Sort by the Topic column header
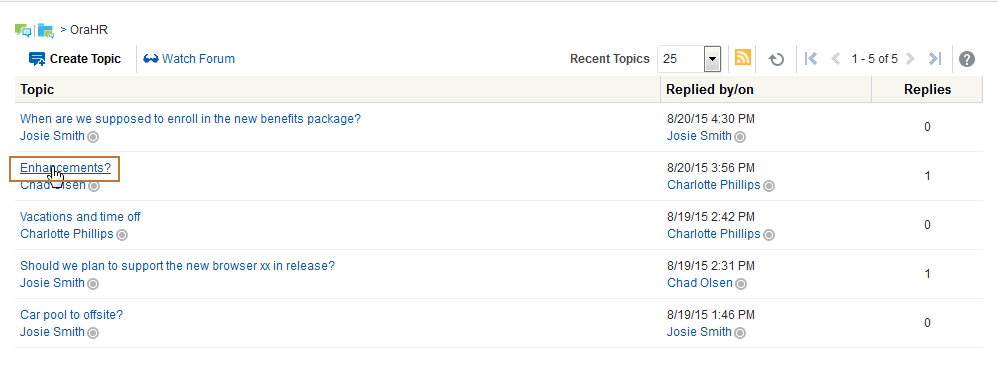This screenshot has height=376, width=998. tap(337, 90)
